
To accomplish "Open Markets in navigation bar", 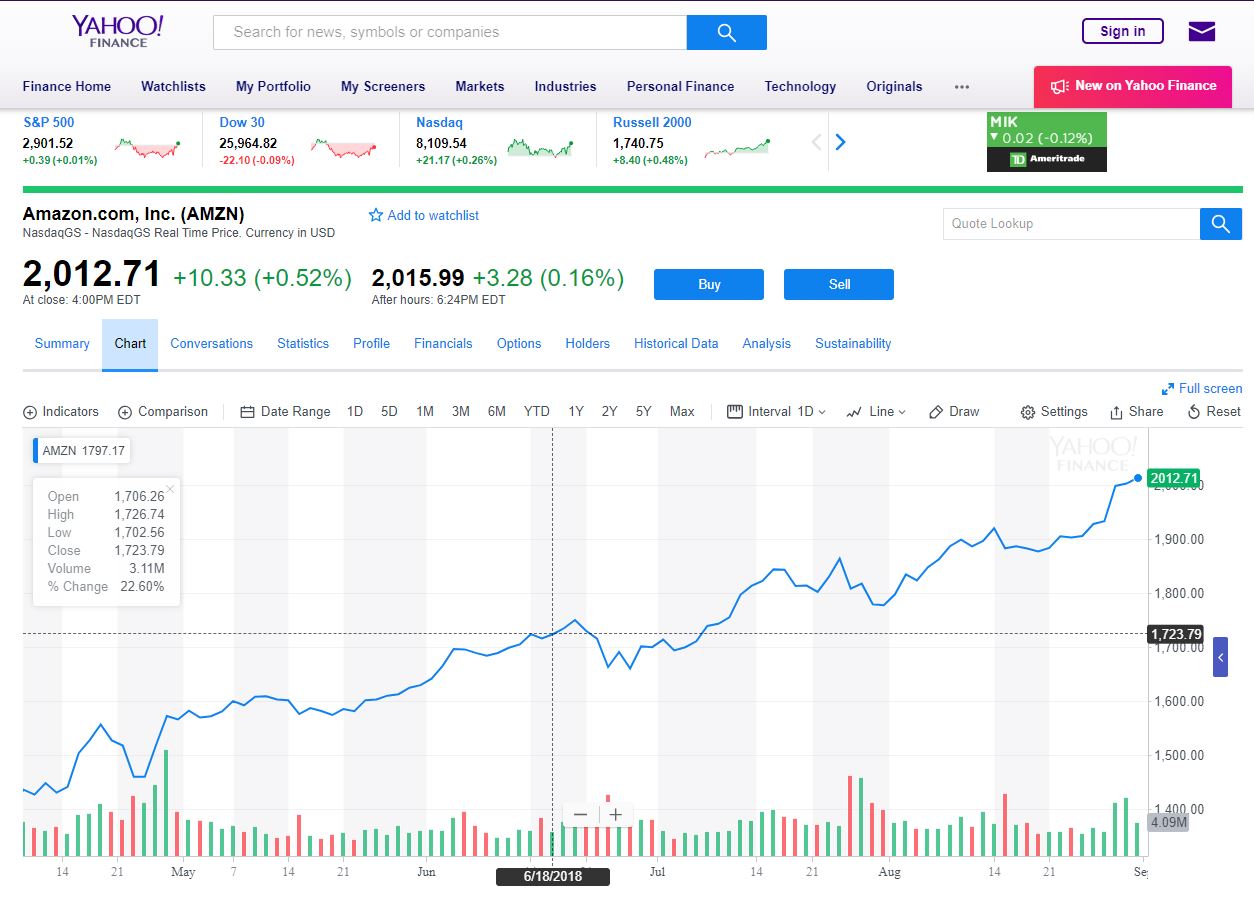I will [480, 87].
